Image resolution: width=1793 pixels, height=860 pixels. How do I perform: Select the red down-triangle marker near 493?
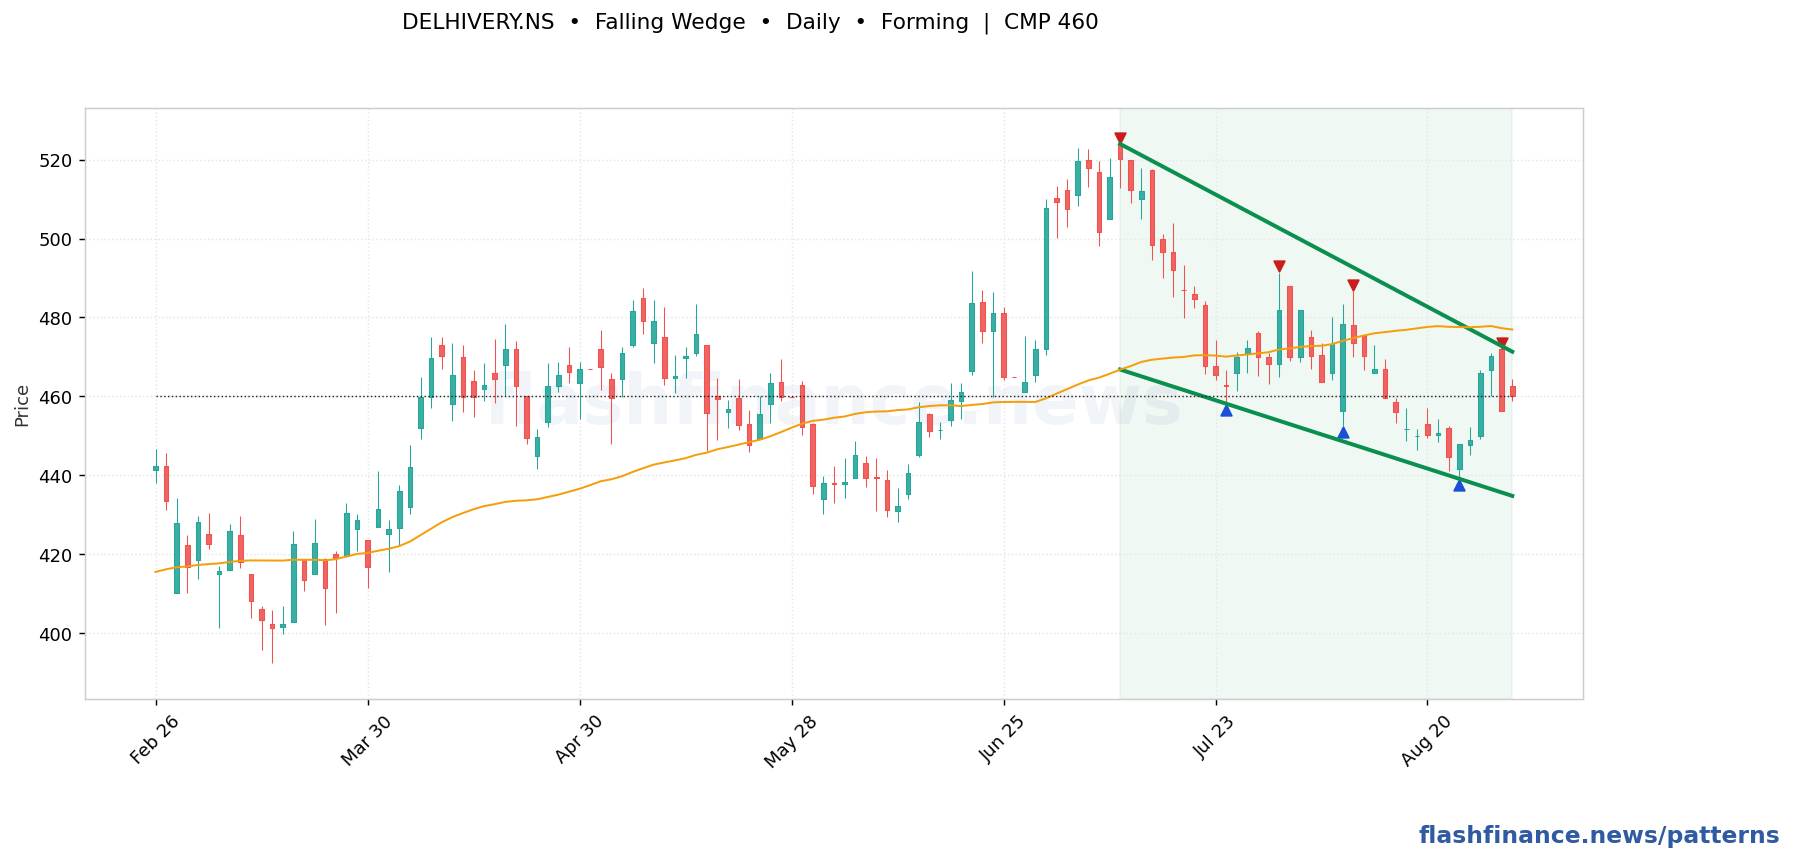tap(1279, 267)
